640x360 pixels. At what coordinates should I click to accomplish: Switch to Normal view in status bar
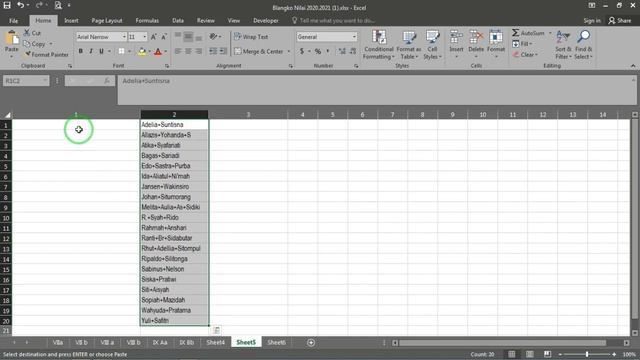tap(511, 354)
